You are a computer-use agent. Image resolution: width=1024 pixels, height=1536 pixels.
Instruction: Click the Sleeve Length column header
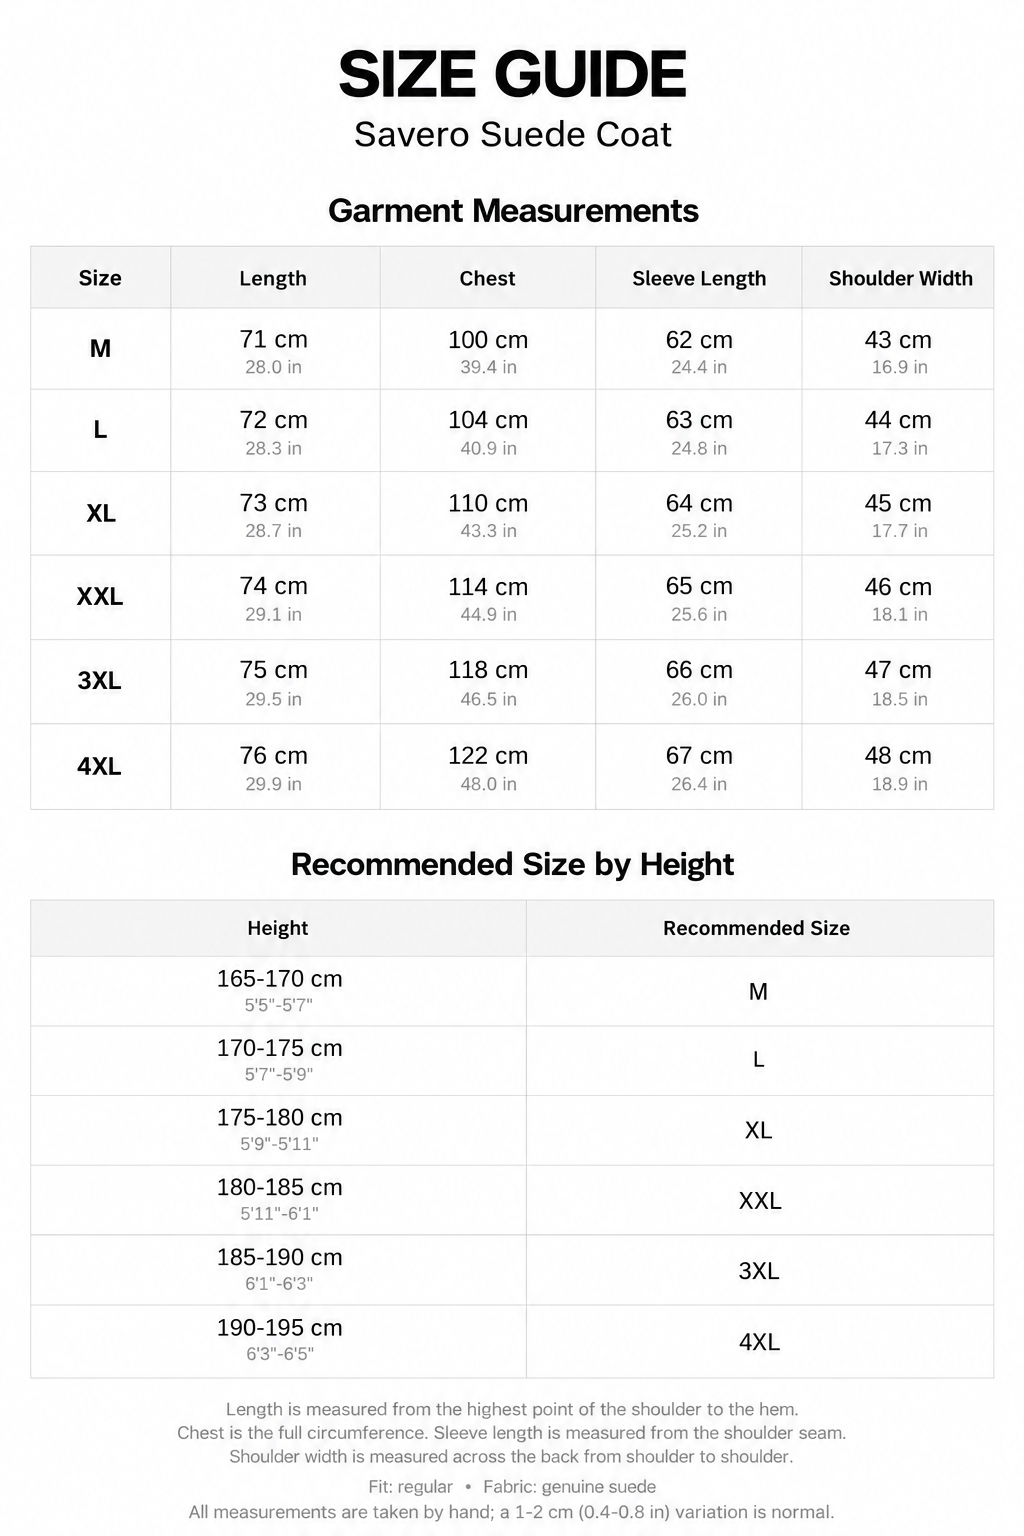(699, 278)
